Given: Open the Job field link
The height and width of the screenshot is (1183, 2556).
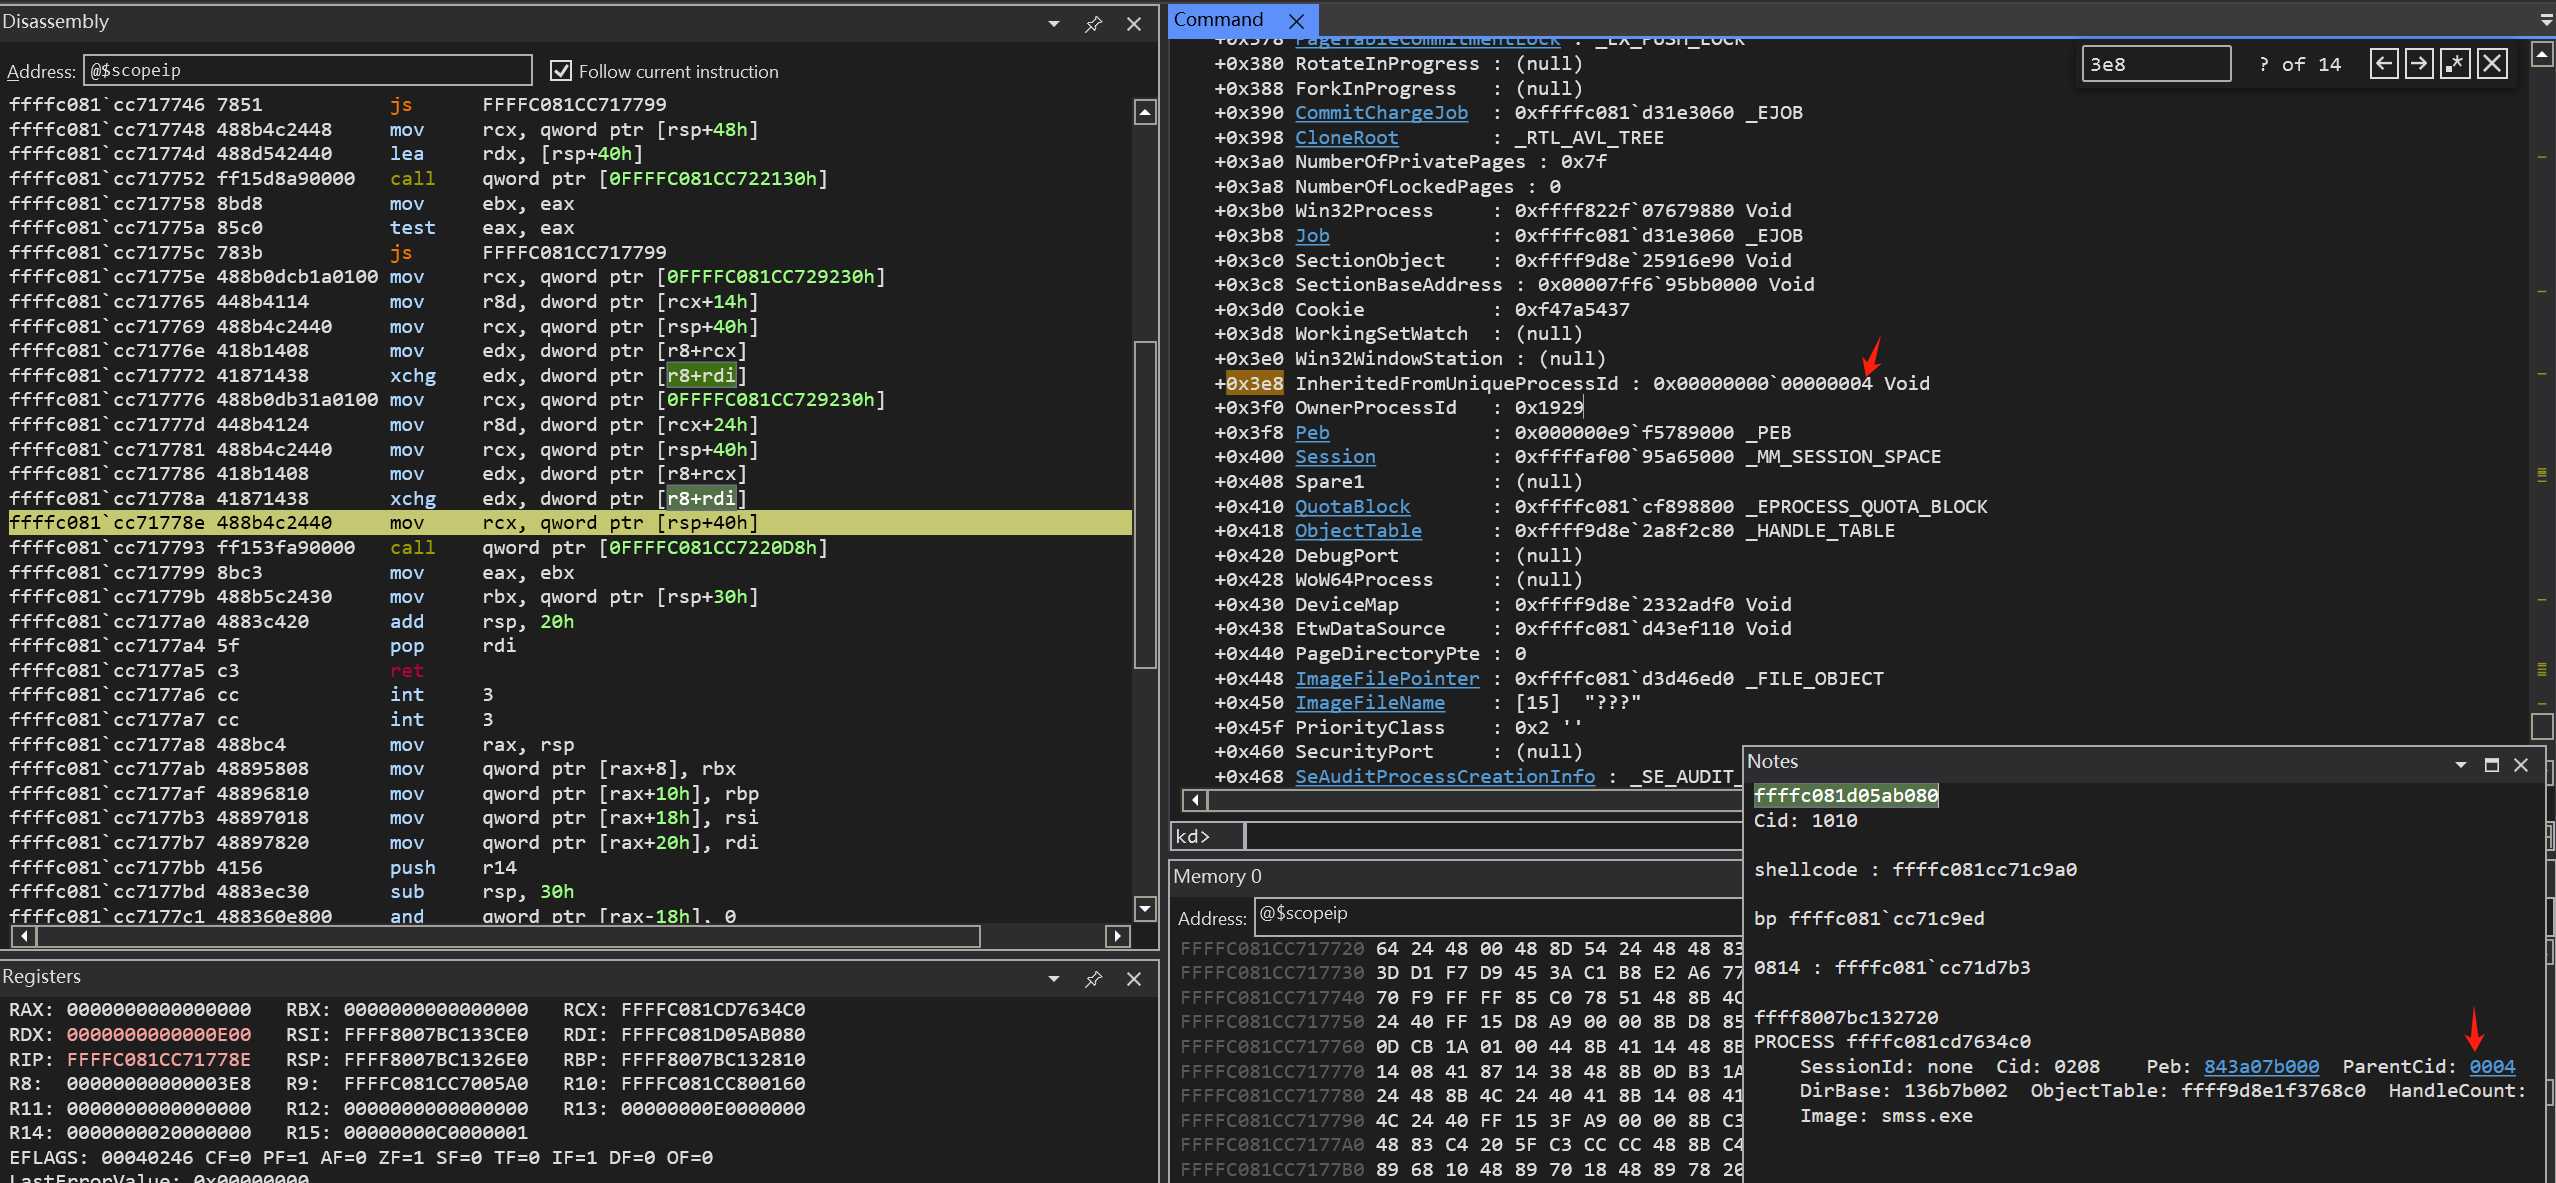Looking at the screenshot, I should tap(1312, 235).
